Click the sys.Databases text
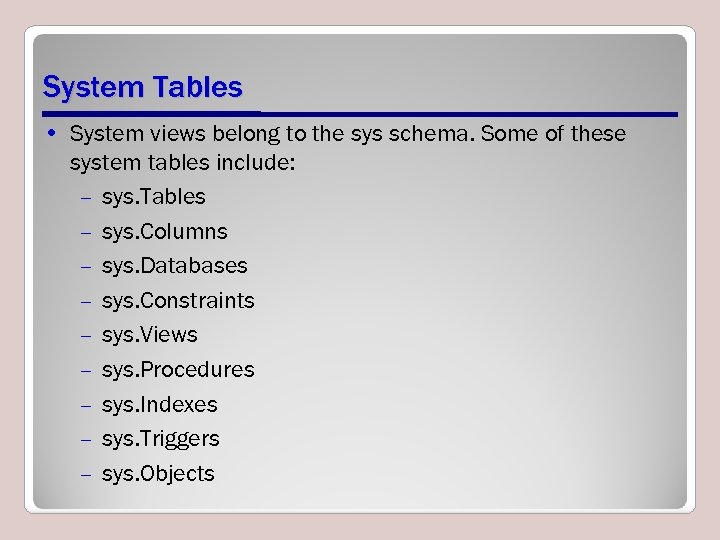This screenshot has width=720, height=540. click(174, 266)
